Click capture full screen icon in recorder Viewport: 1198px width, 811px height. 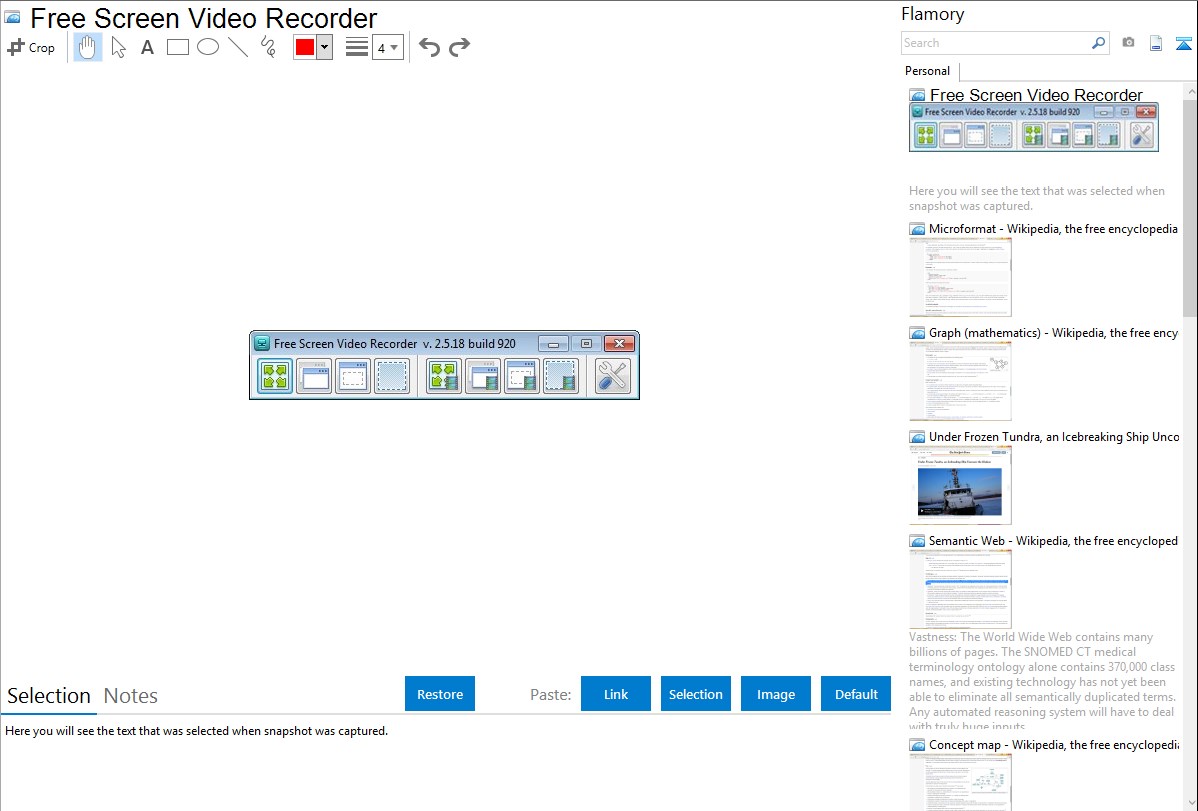[x=274, y=376]
